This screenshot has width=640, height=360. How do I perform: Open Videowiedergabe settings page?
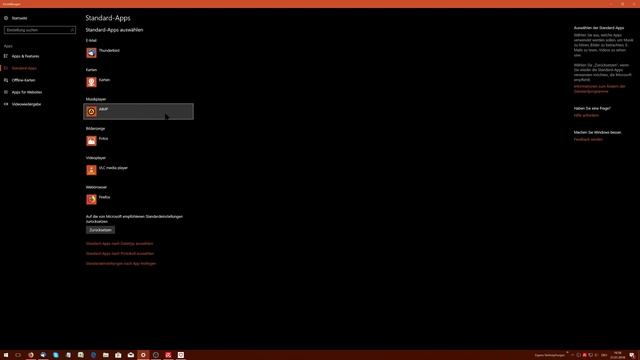(x=26, y=104)
